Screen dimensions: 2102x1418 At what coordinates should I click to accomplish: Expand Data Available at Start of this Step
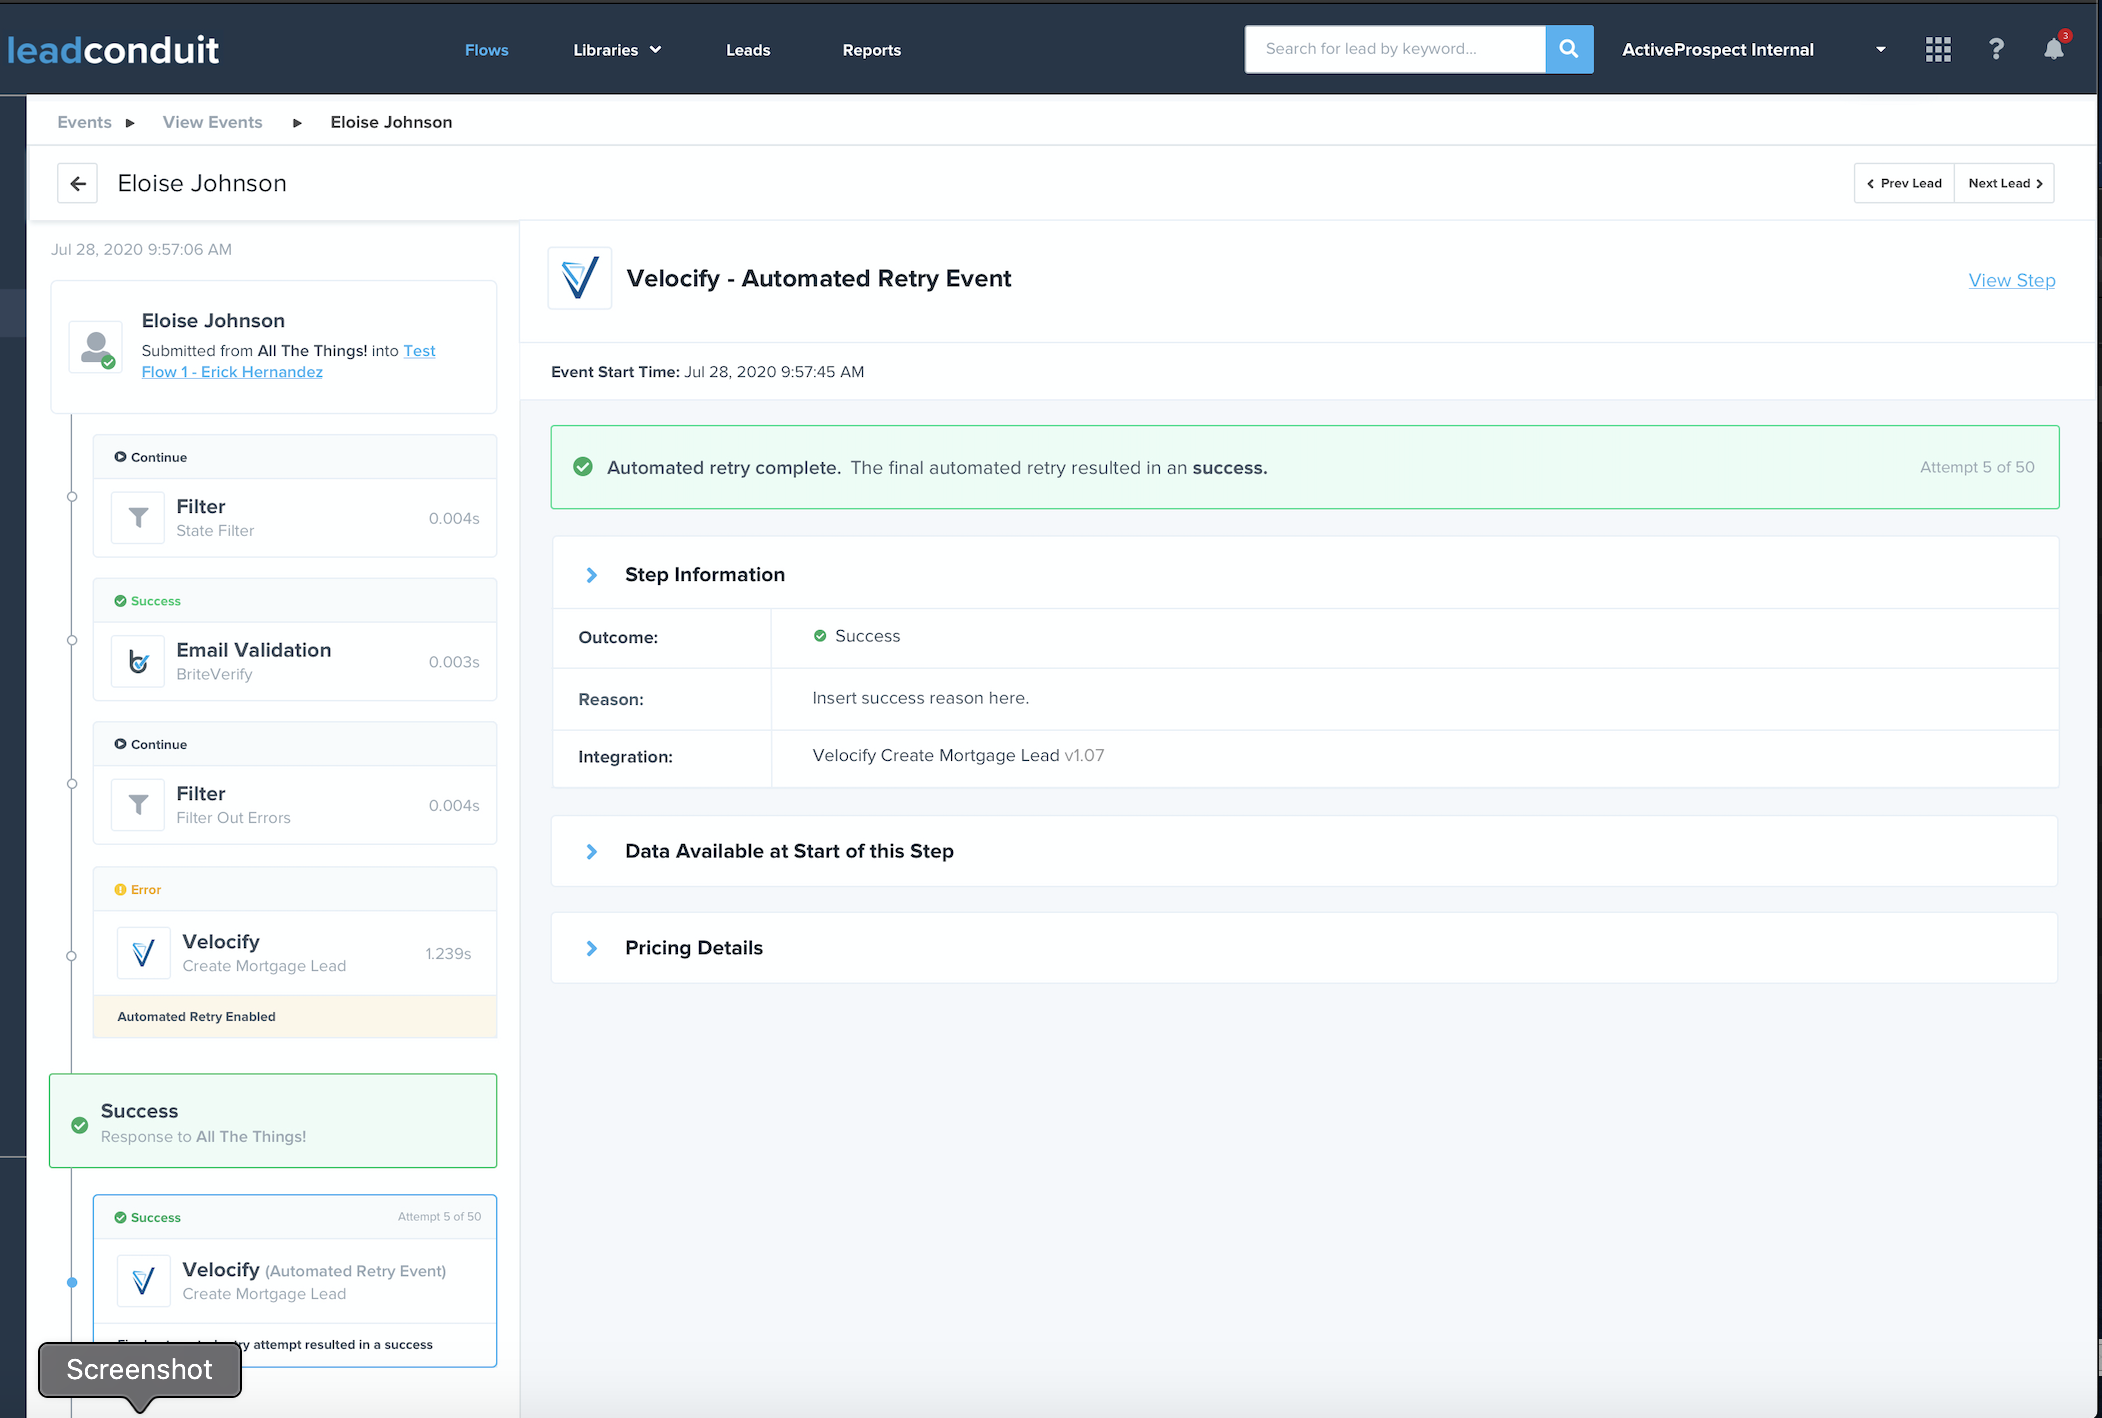(592, 851)
